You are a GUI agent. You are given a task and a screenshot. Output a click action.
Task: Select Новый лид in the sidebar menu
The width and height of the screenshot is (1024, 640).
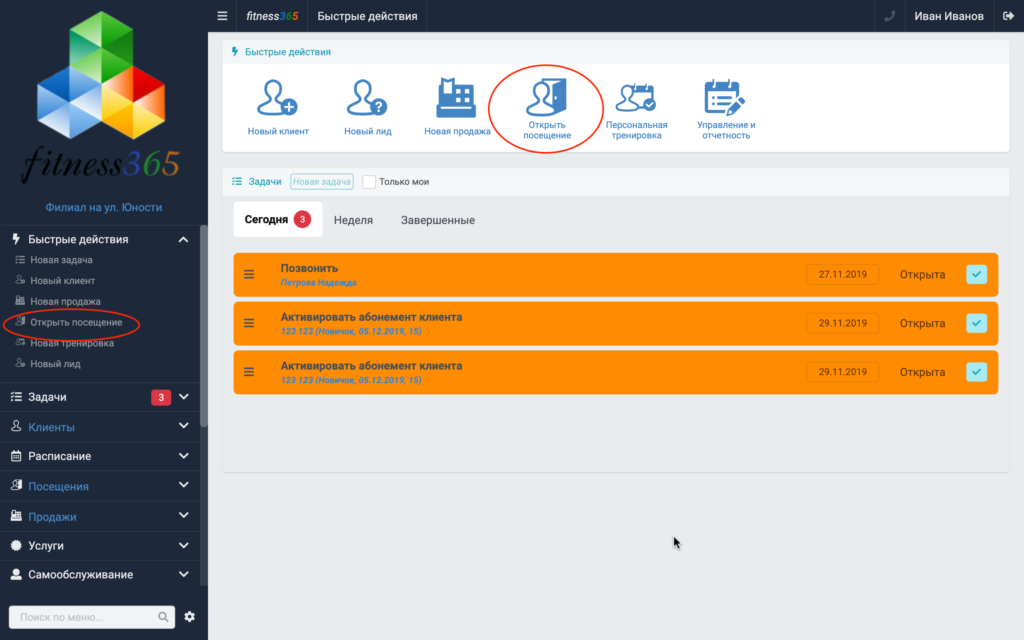[56, 364]
